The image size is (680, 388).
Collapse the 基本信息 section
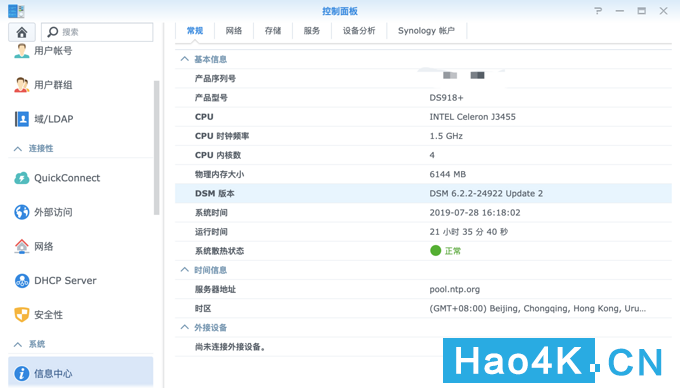(x=185, y=59)
